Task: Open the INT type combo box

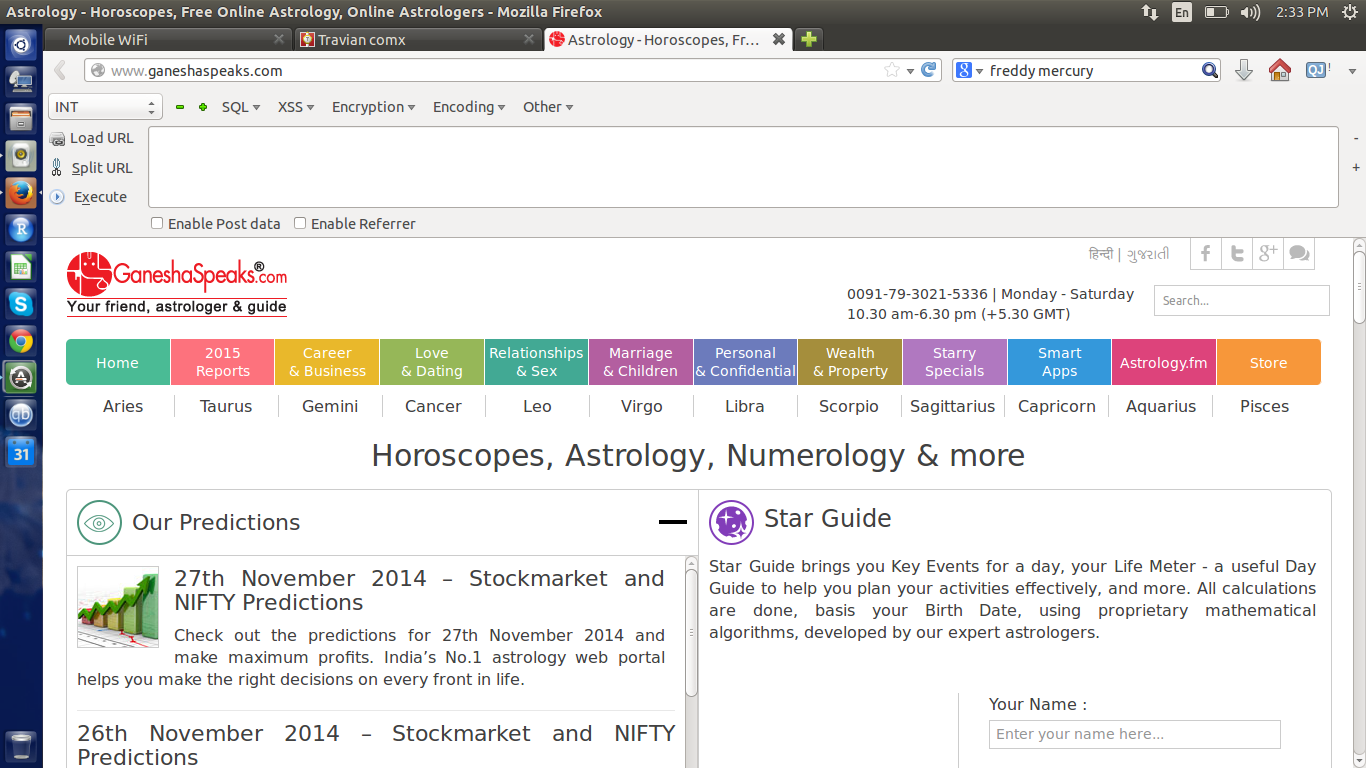Action: pyautogui.click(x=105, y=107)
